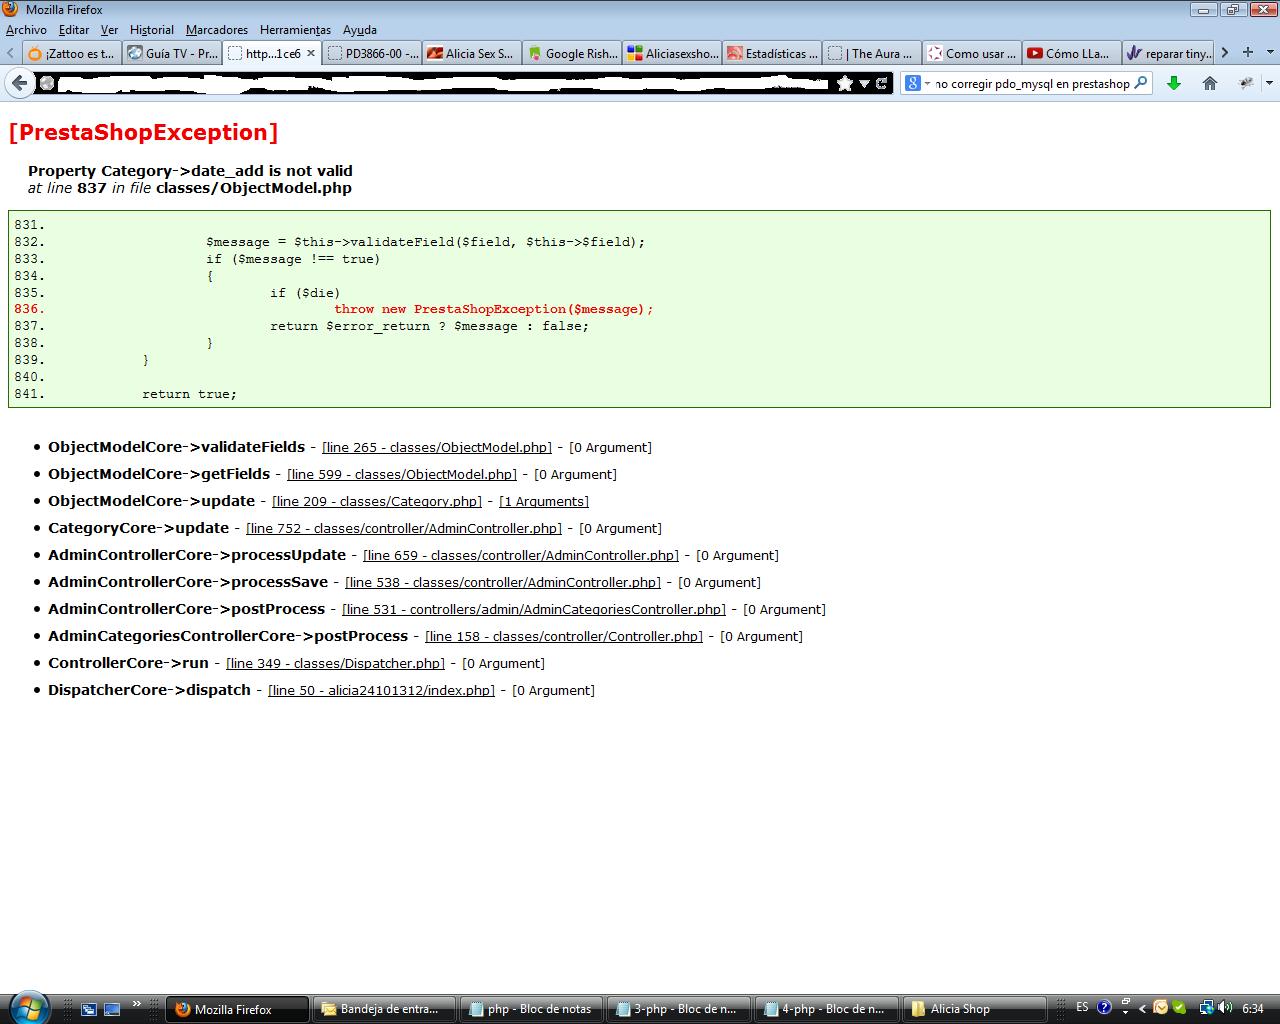Click the red throw new PrestaShopException line
This screenshot has width=1280, height=1024.
[494, 309]
